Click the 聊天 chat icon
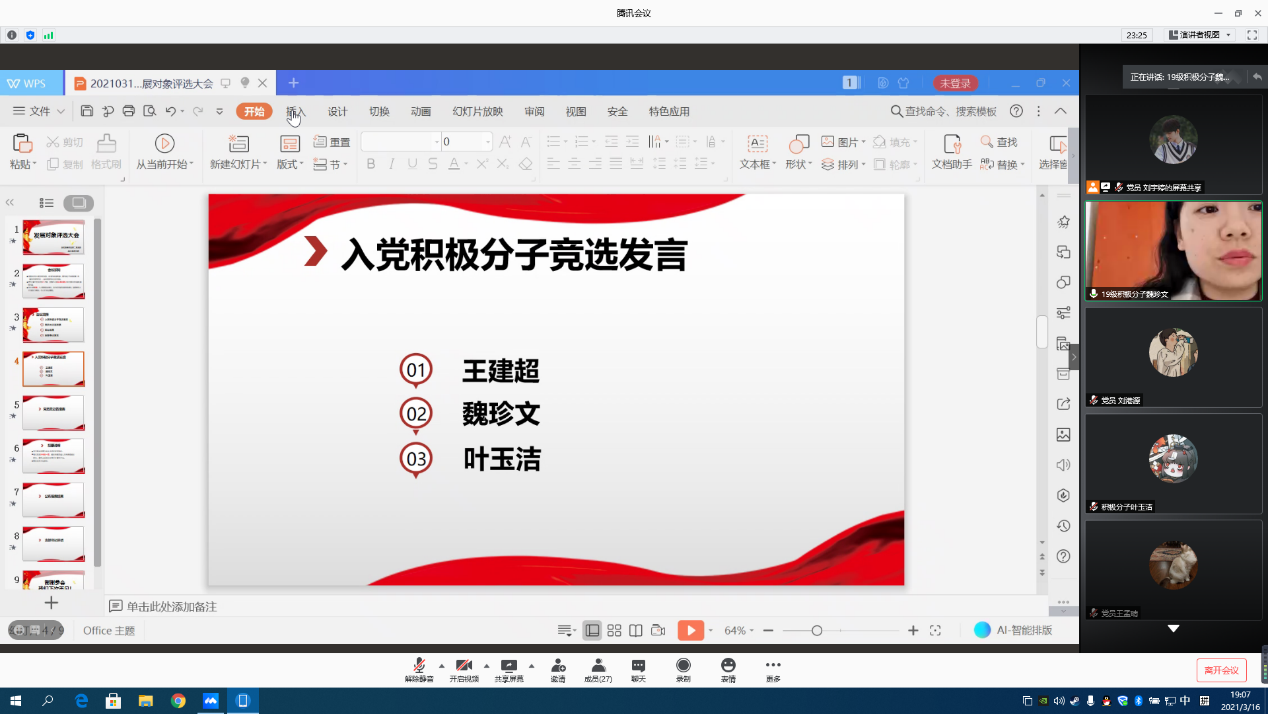Screen dimensions: 1268x714 click(x=638, y=666)
